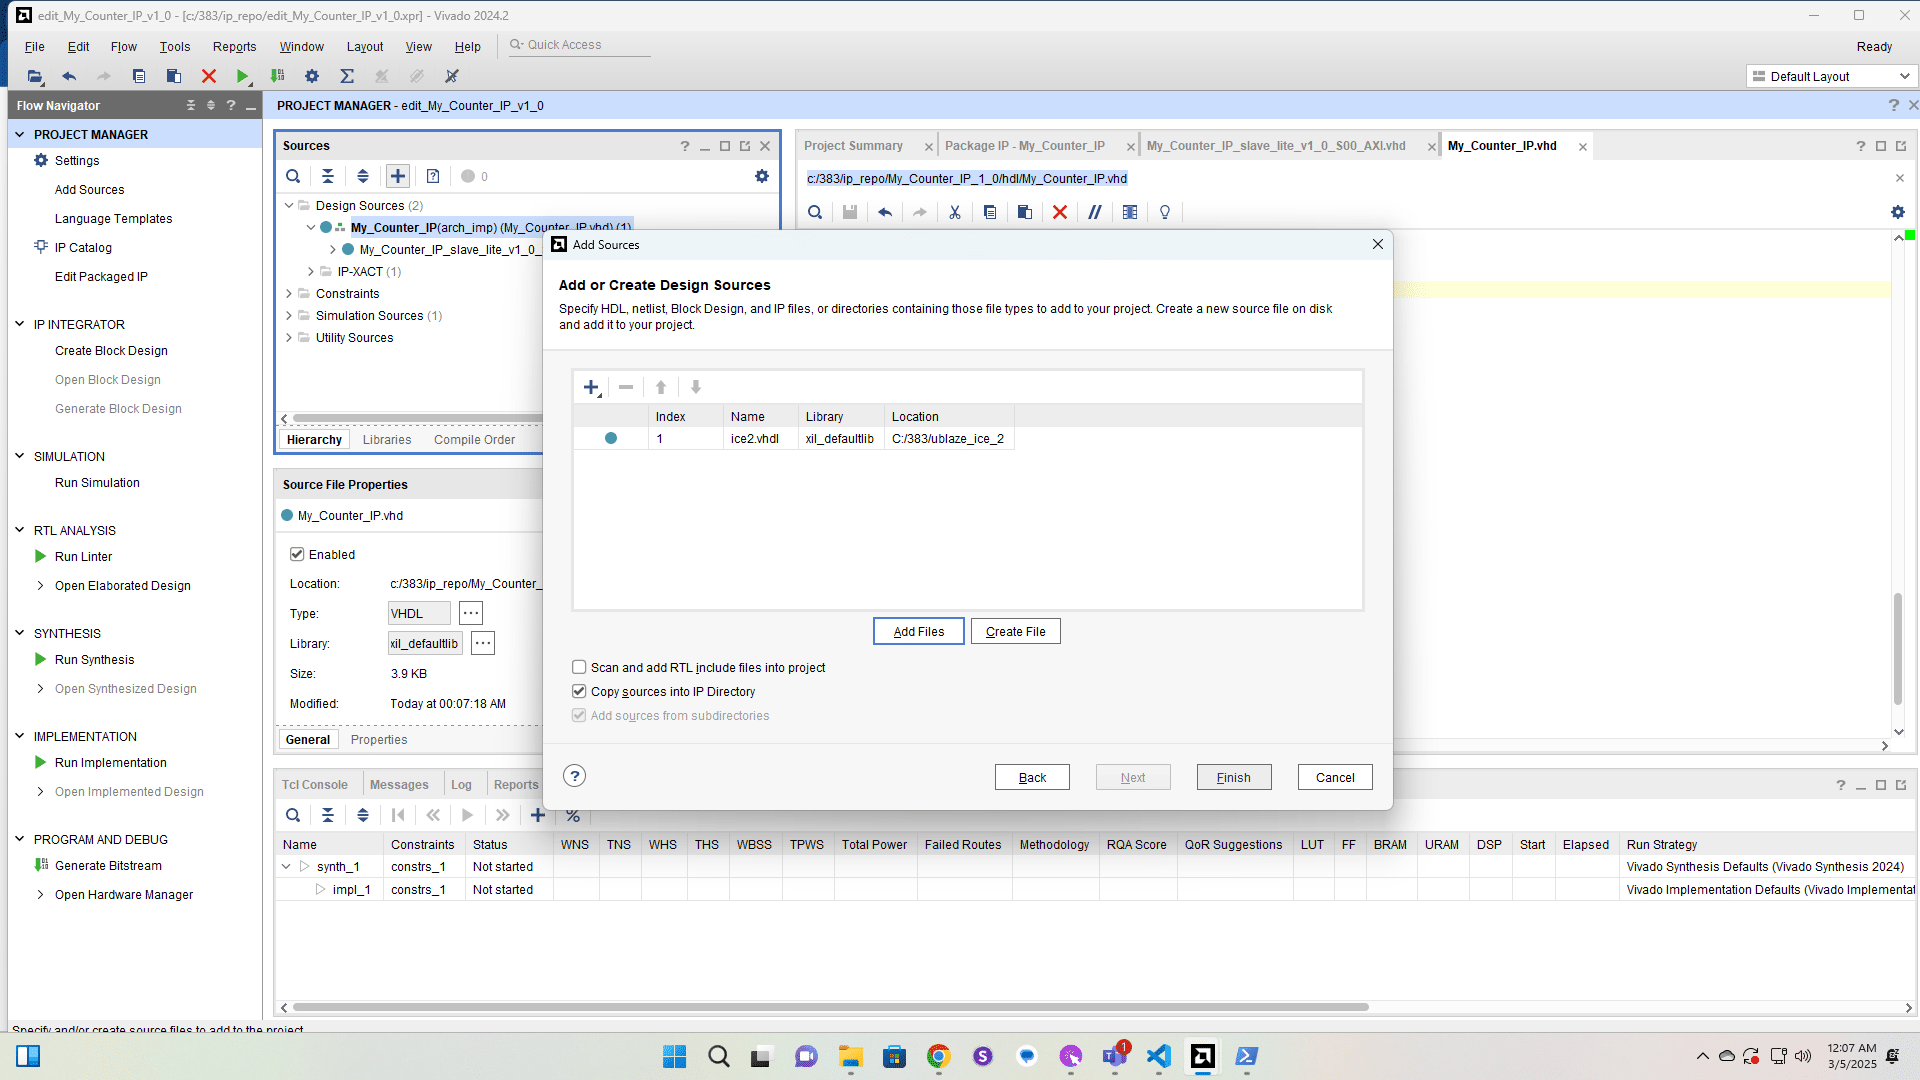This screenshot has height=1080, width=1920.
Task: Uncheck Copy sources into IP Directory
Action: [579, 691]
